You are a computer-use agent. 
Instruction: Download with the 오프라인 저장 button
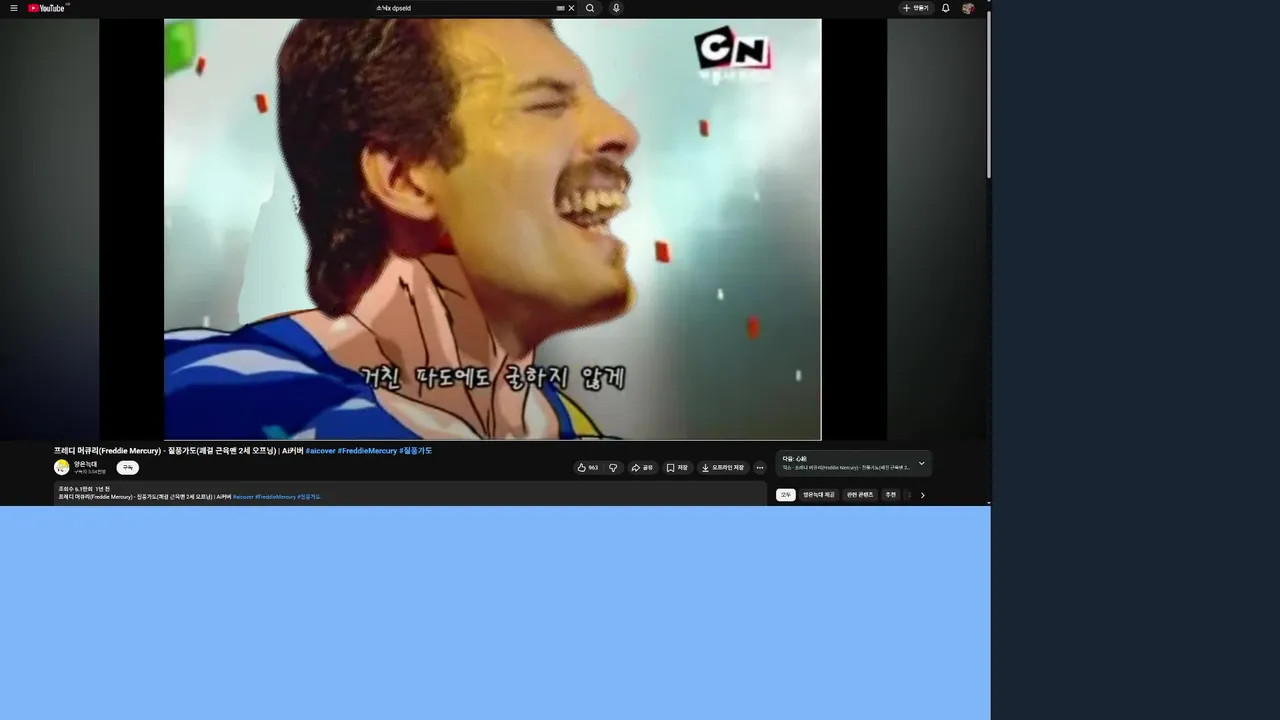(x=722, y=467)
